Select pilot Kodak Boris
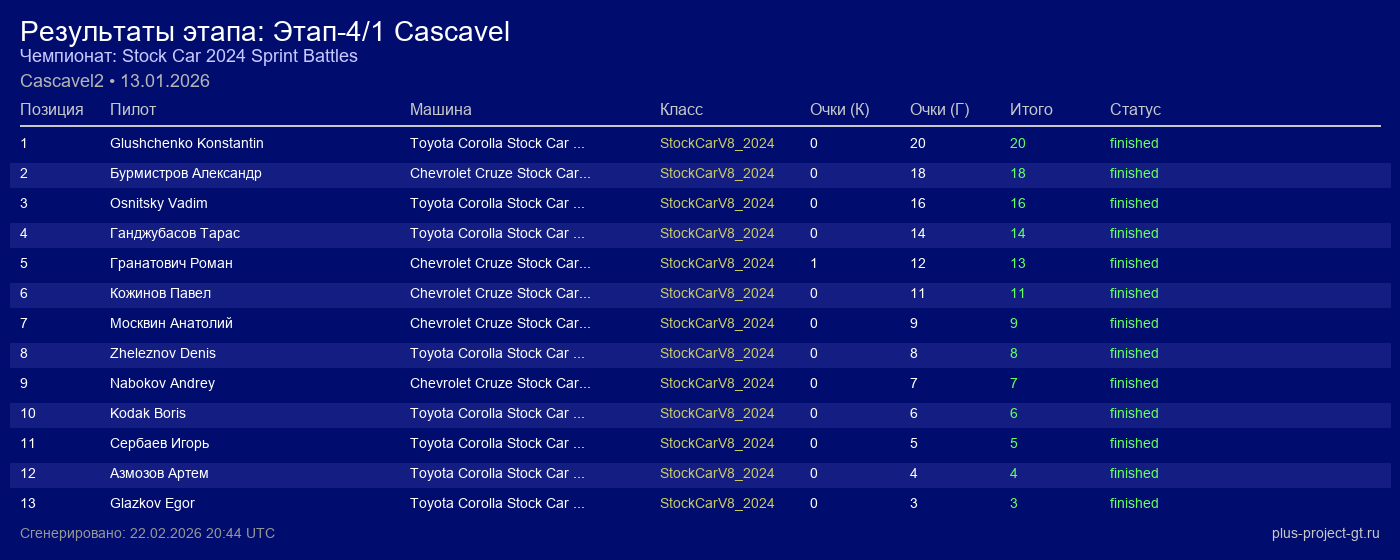This screenshot has height=560, width=1400. click(x=148, y=413)
